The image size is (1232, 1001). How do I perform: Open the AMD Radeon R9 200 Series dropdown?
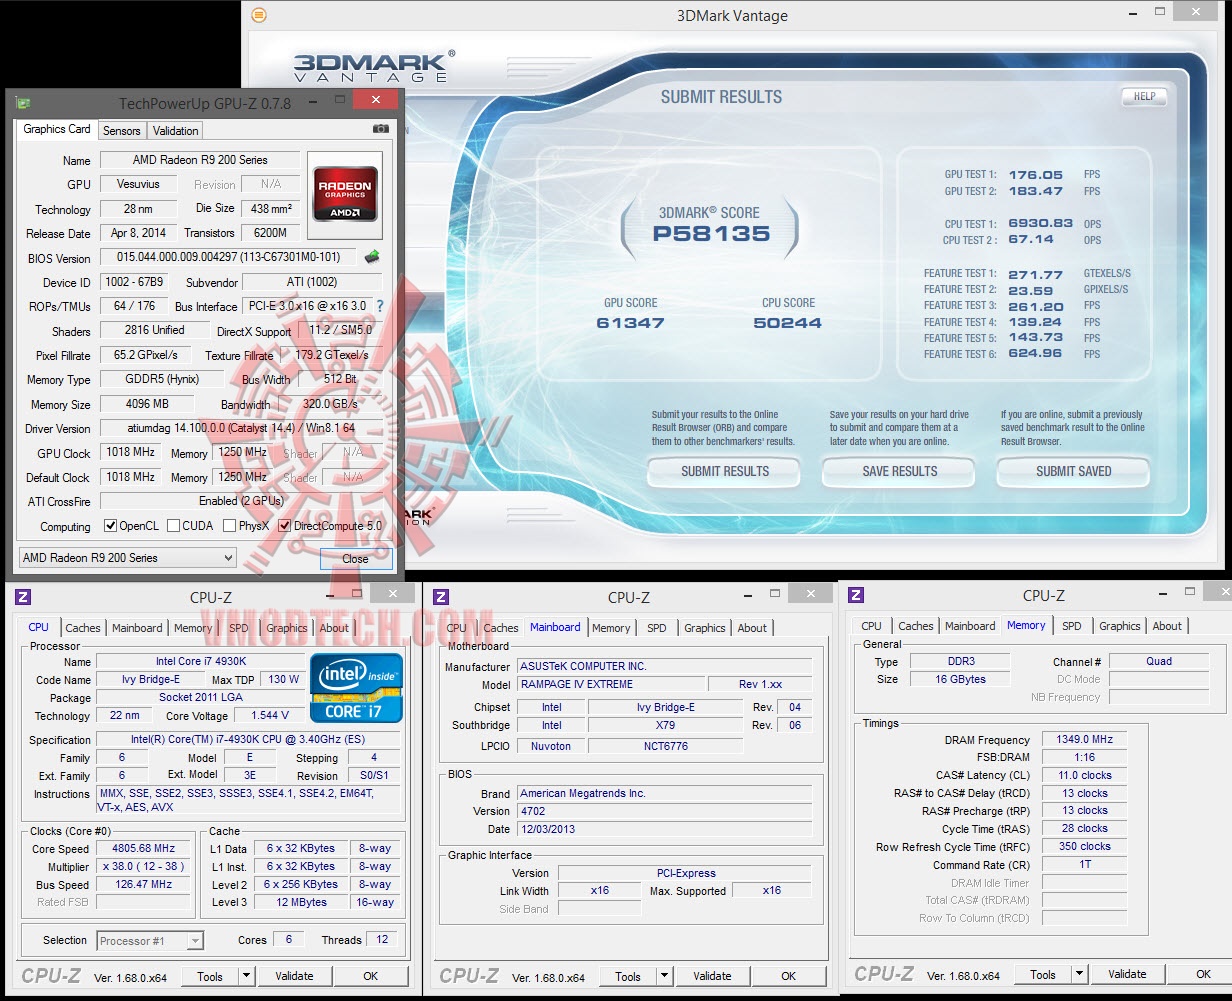tap(128, 558)
